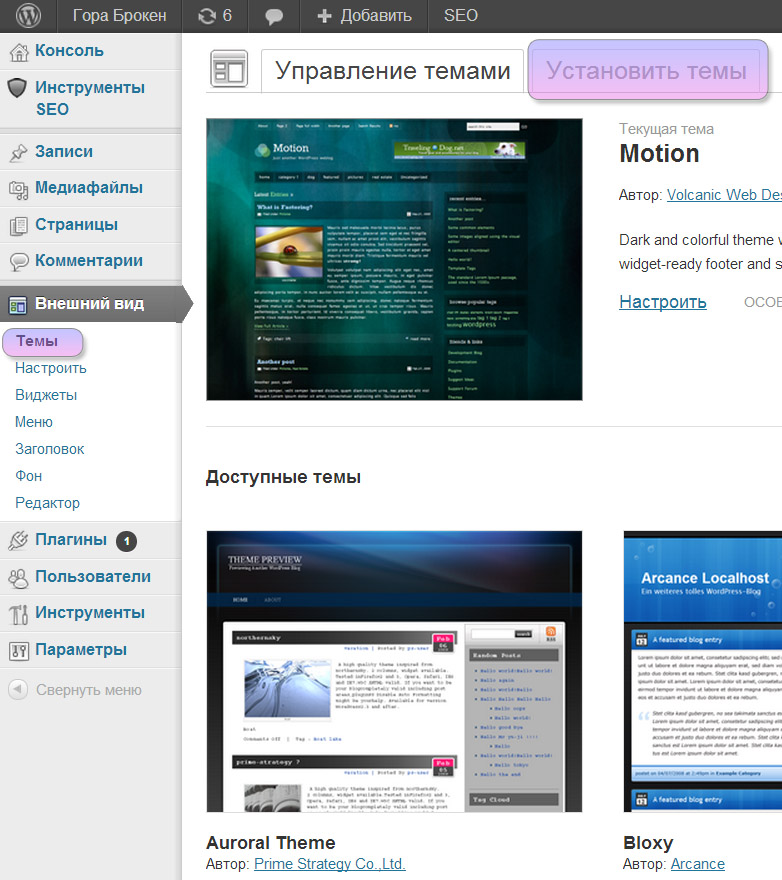
Task: Collapse sidebar via Свернуть меню
Action: 89,690
